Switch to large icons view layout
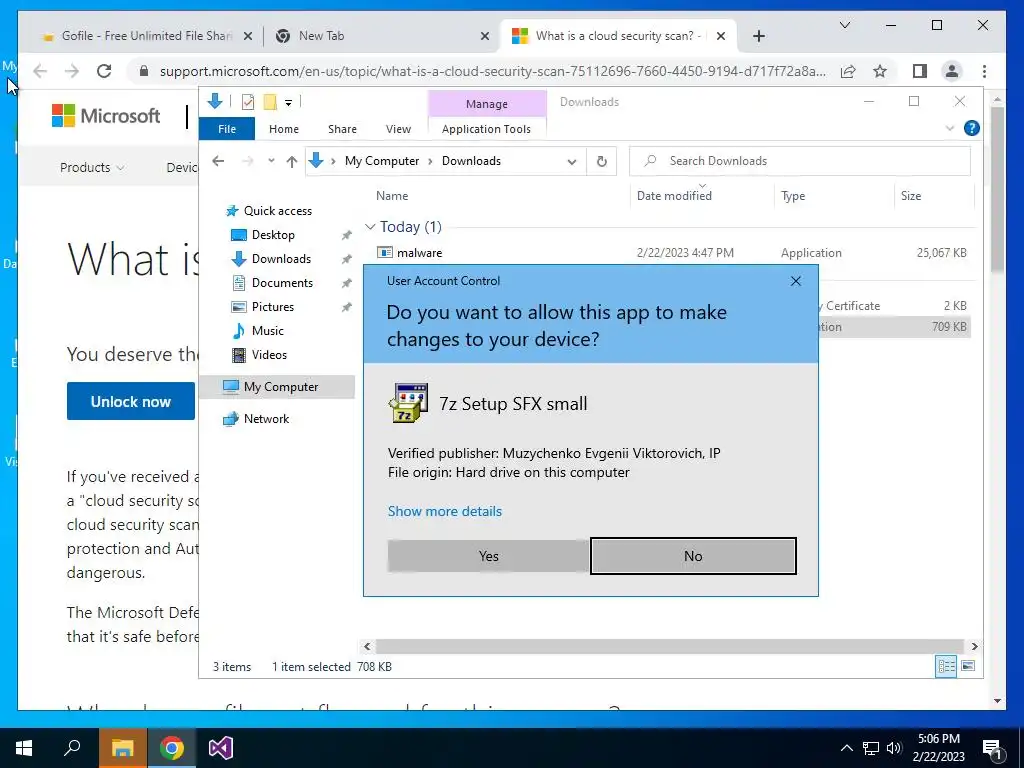Viewport: 1024px width, 768px height. (968, 666)
